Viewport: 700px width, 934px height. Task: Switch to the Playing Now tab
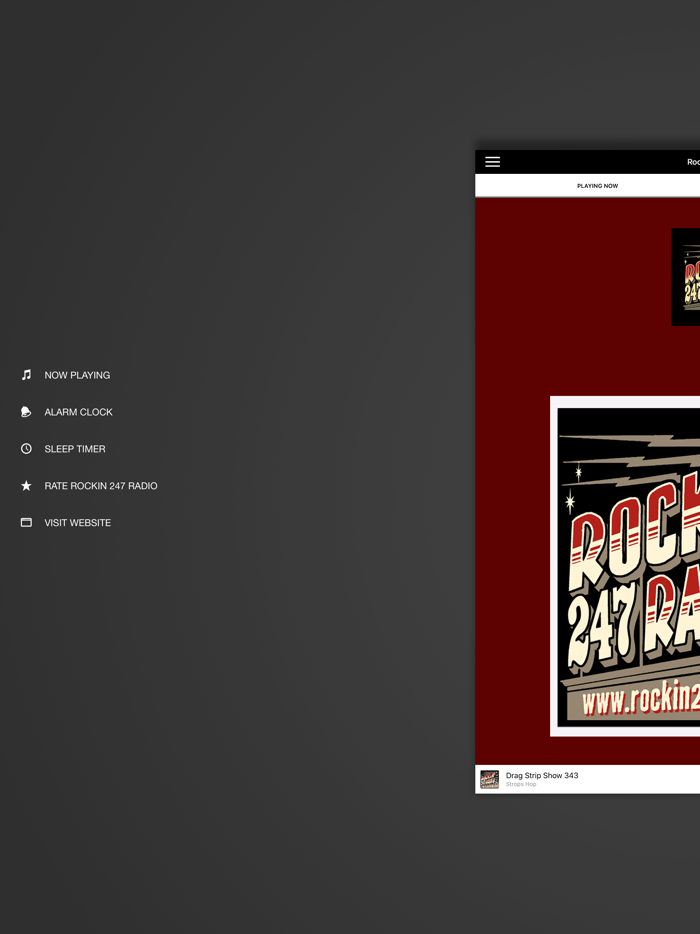tap(598, 186)
